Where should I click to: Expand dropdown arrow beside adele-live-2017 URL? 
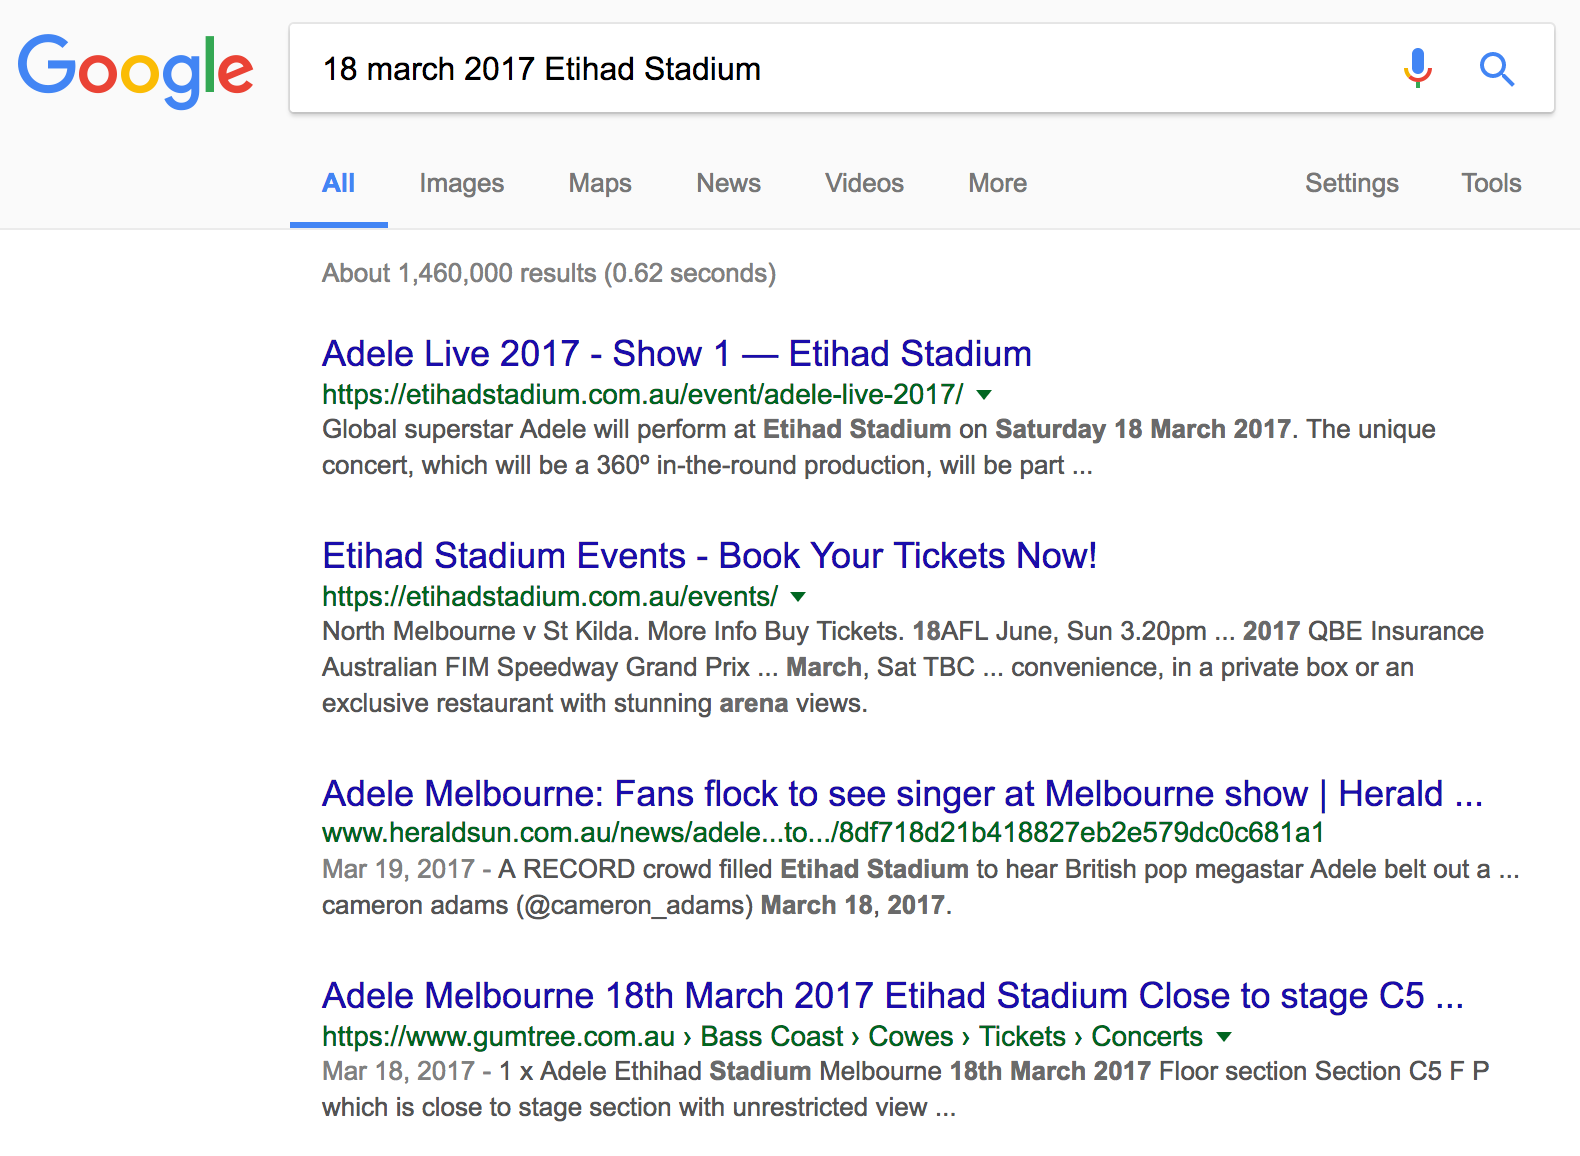(984, 395)
